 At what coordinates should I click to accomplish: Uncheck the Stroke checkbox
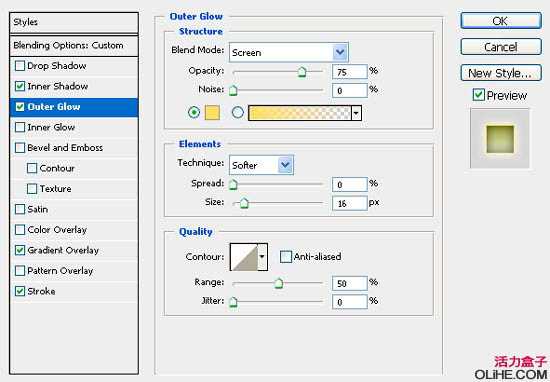pos(20,291)
